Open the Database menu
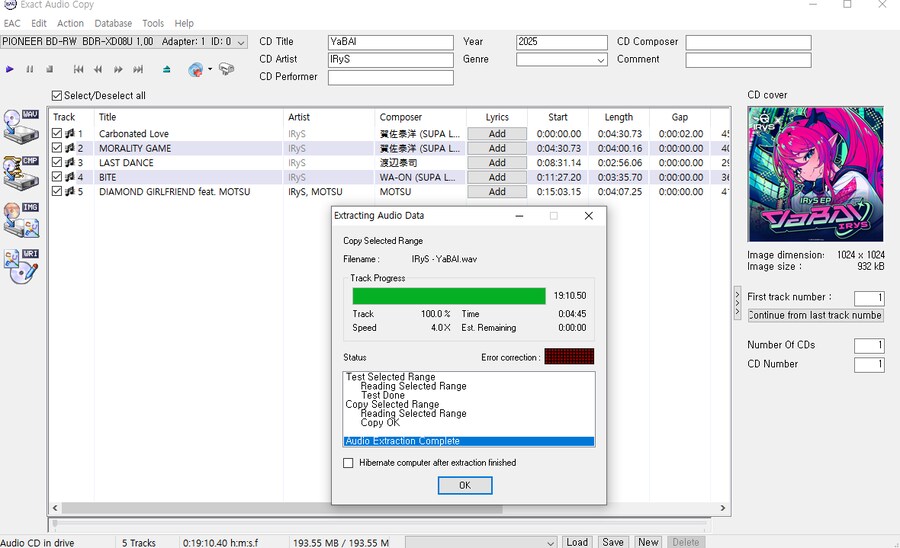Screen dimensions: 900x548 point(113,24)
